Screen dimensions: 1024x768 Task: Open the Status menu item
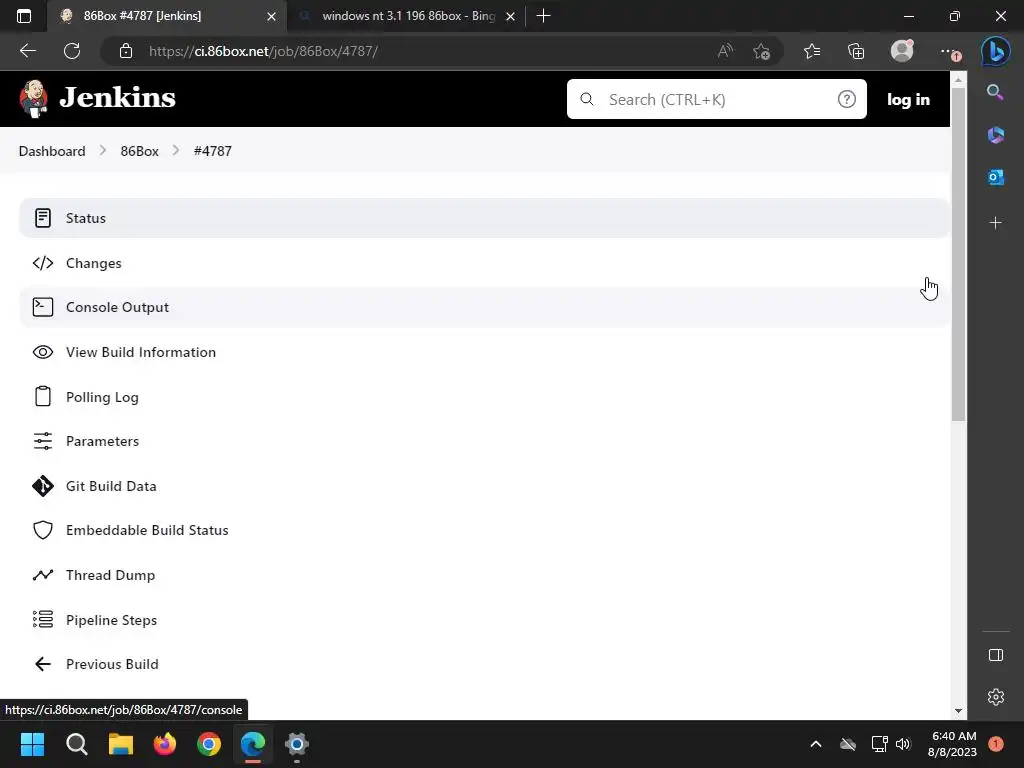click(x=485, y=218)
